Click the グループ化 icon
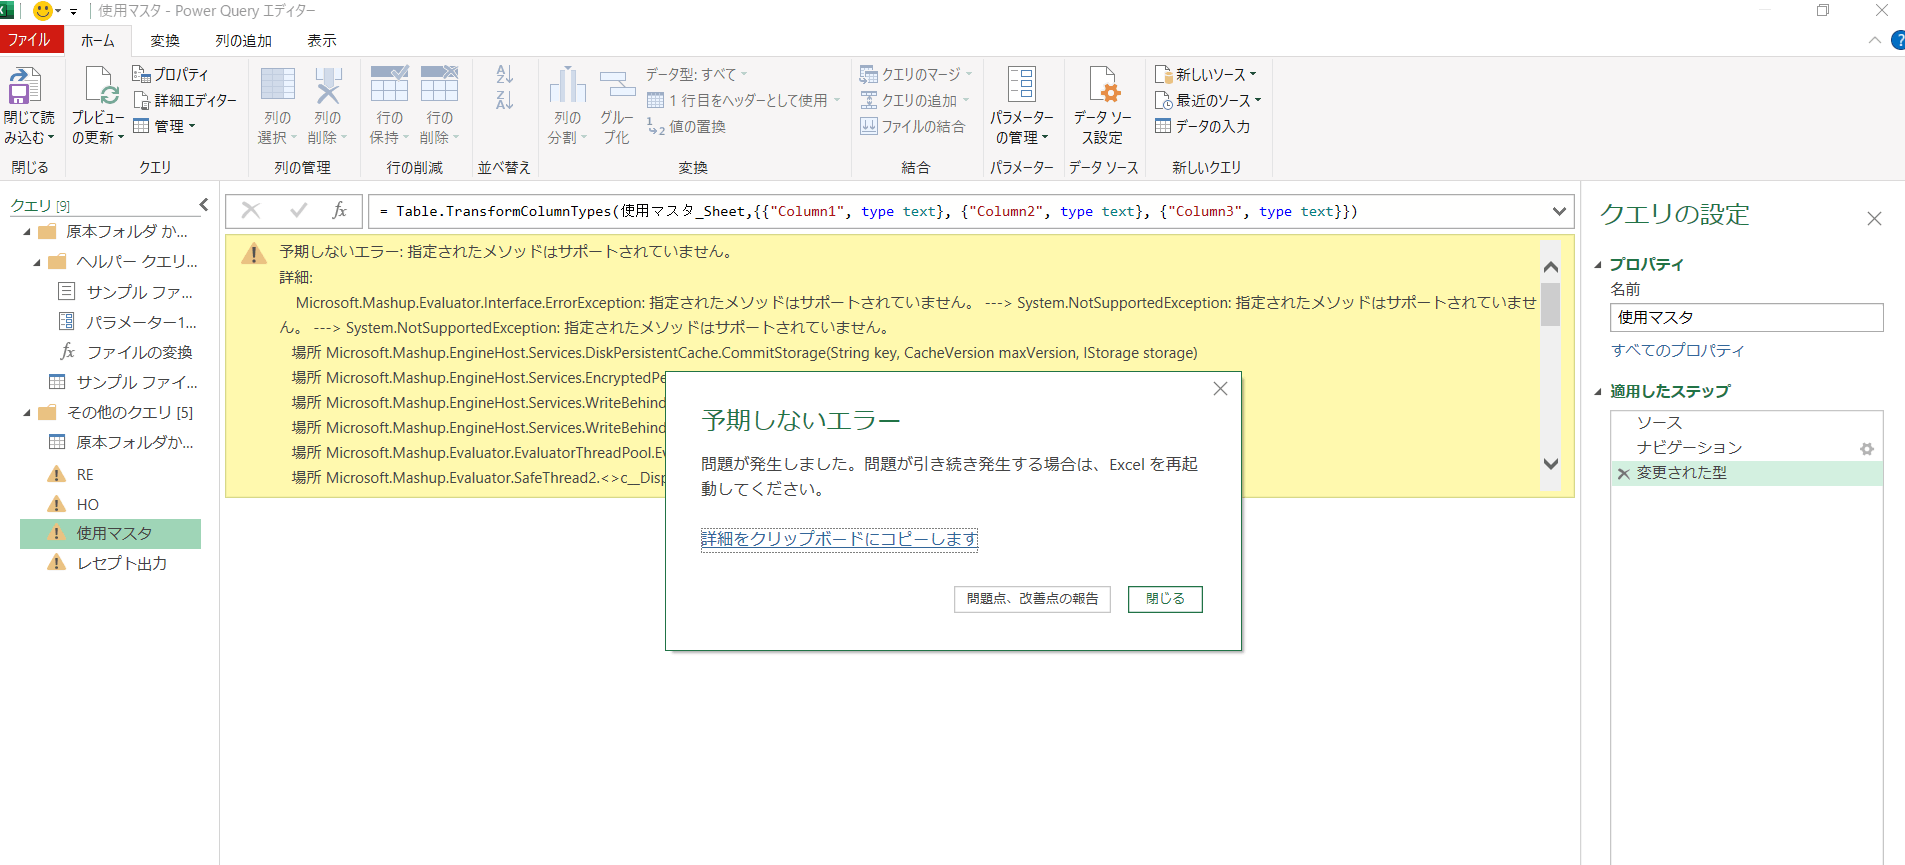 tap(617, 84)
